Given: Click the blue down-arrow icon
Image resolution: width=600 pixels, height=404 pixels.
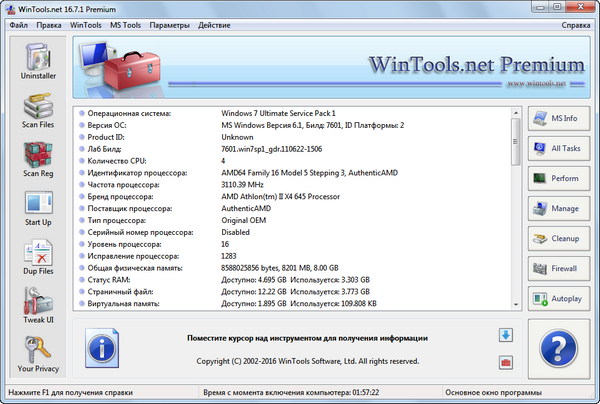Looking at the screenshot, I should pos(505,336).
